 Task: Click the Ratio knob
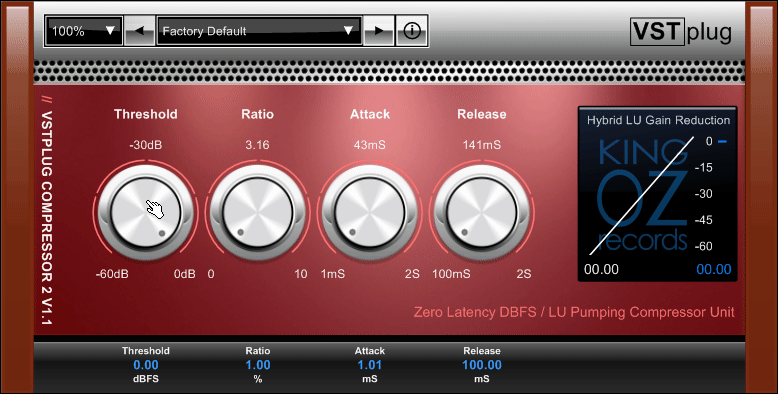click(258, 212)
